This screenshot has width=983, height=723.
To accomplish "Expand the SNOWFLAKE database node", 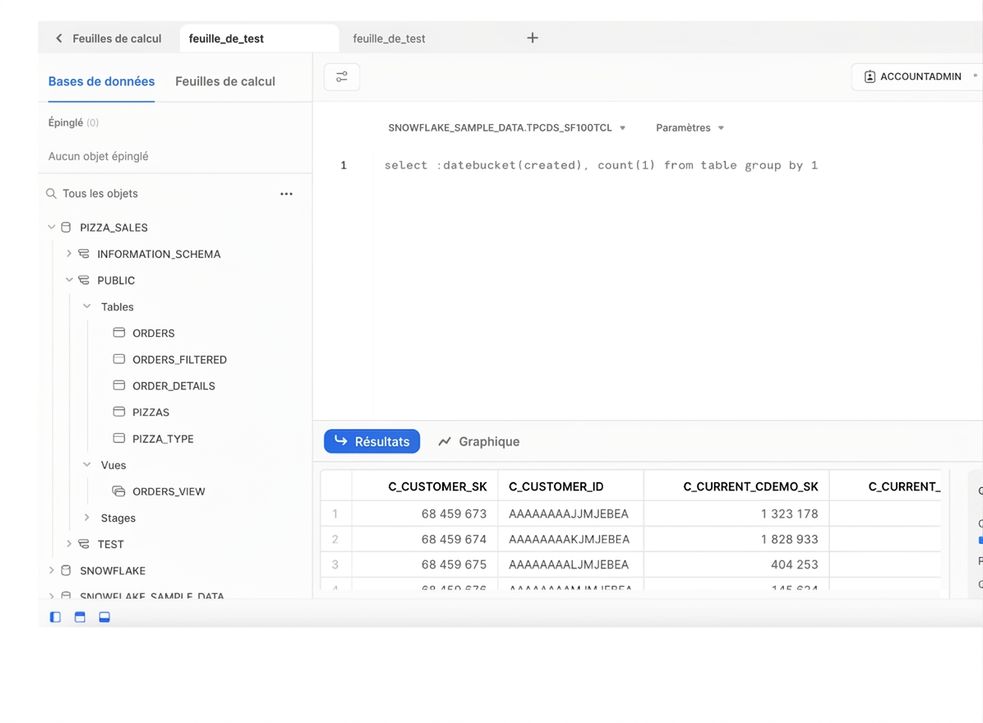I will pos(51,570).
